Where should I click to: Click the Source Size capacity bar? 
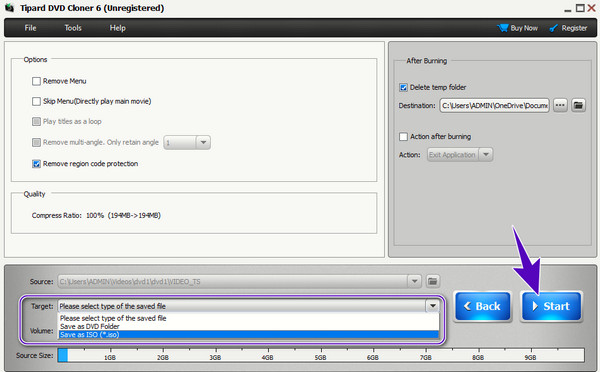321,355
